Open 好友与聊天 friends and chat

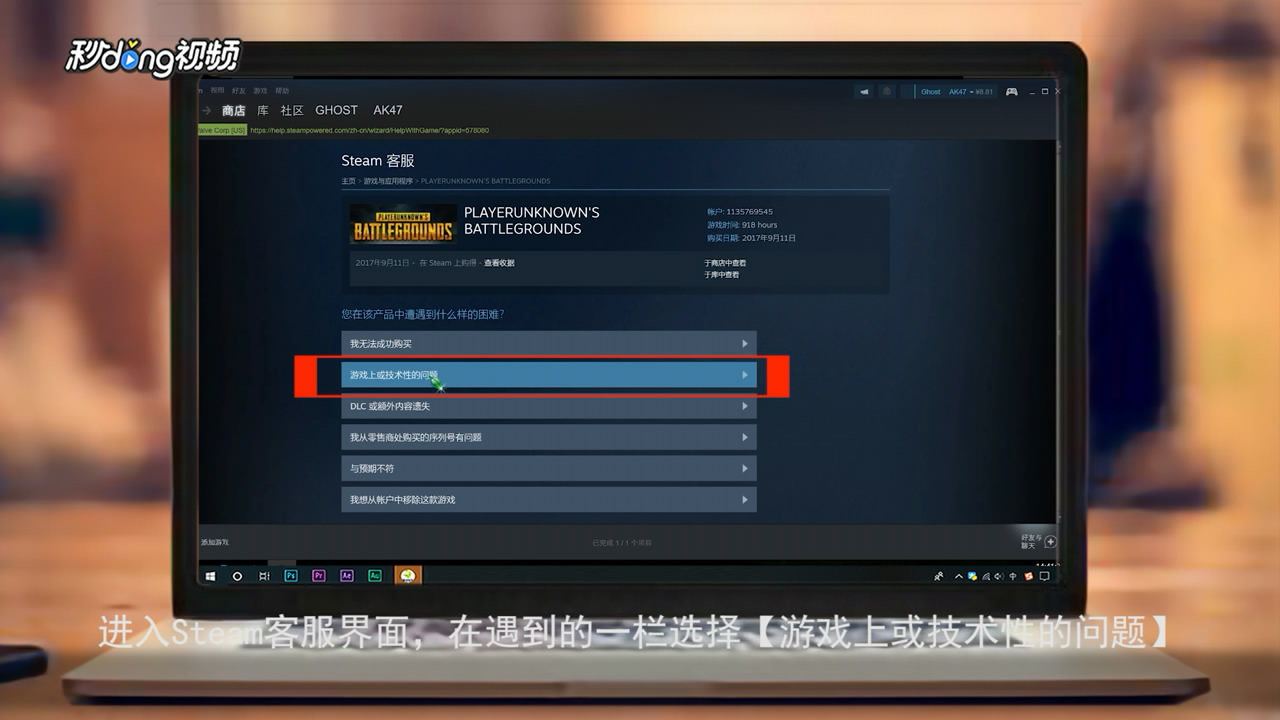click(x=1038, y=541)
